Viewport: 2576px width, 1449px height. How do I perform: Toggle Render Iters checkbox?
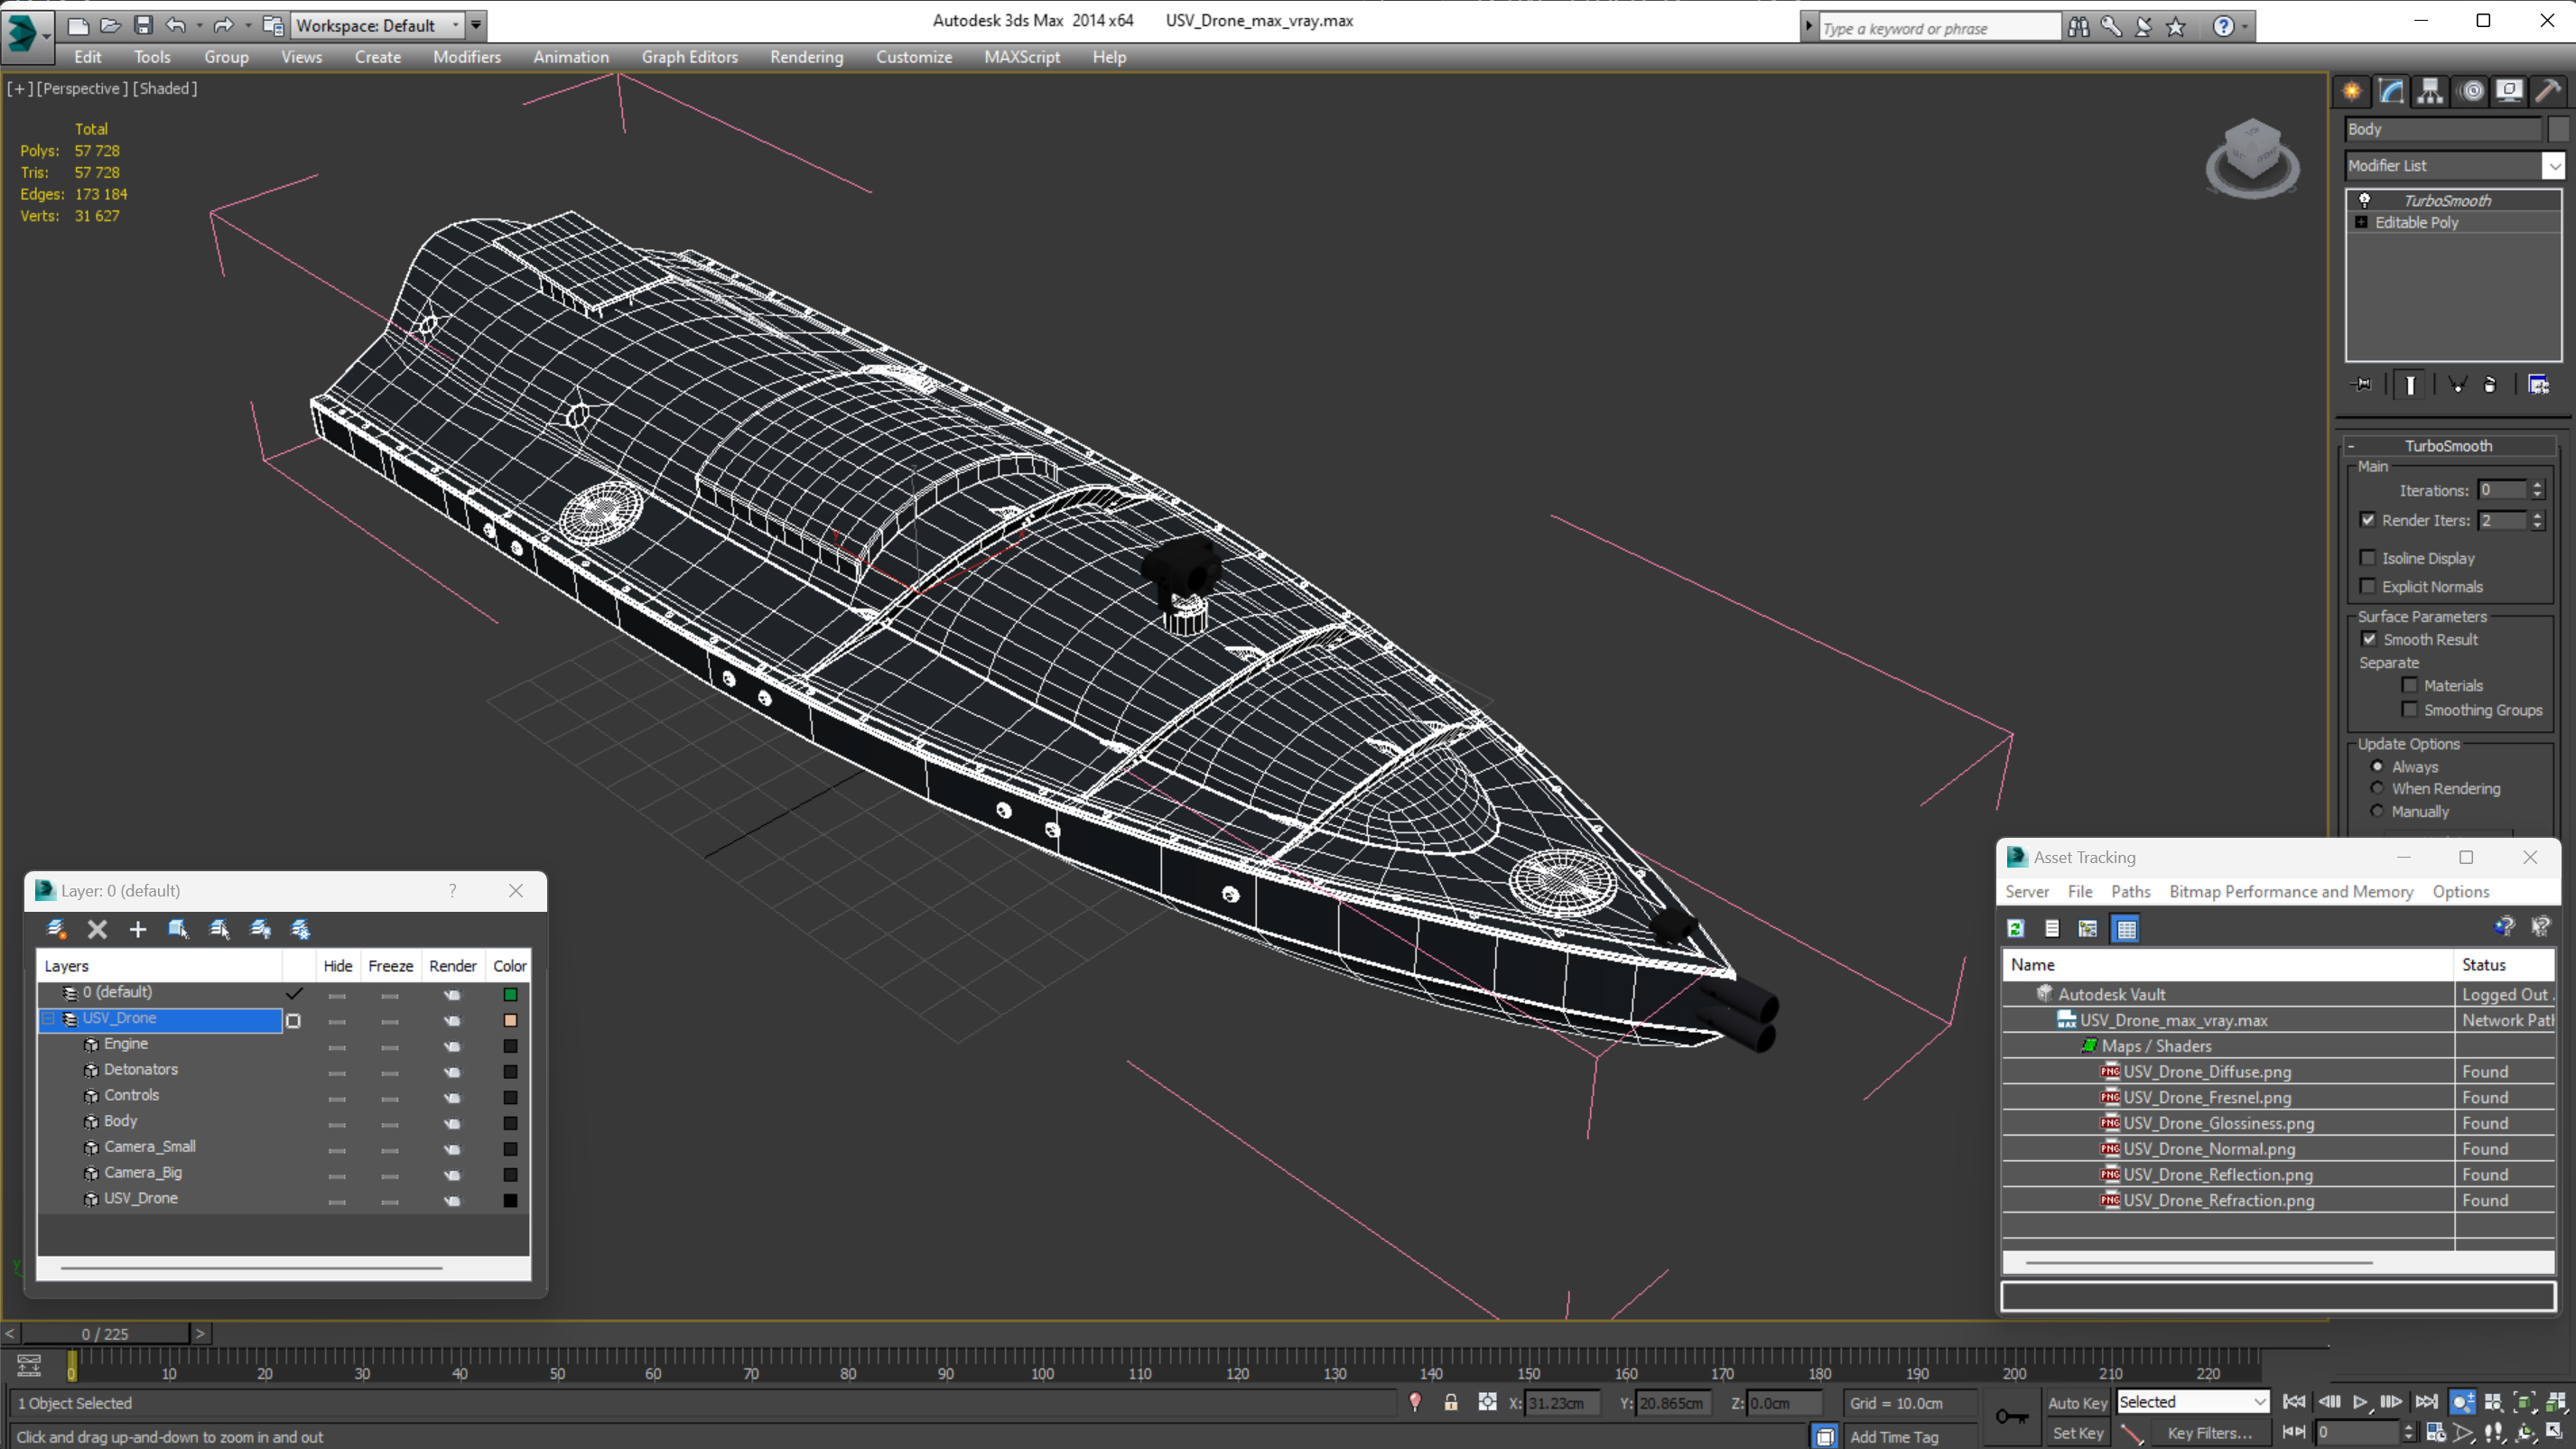tap(2367, 520)
